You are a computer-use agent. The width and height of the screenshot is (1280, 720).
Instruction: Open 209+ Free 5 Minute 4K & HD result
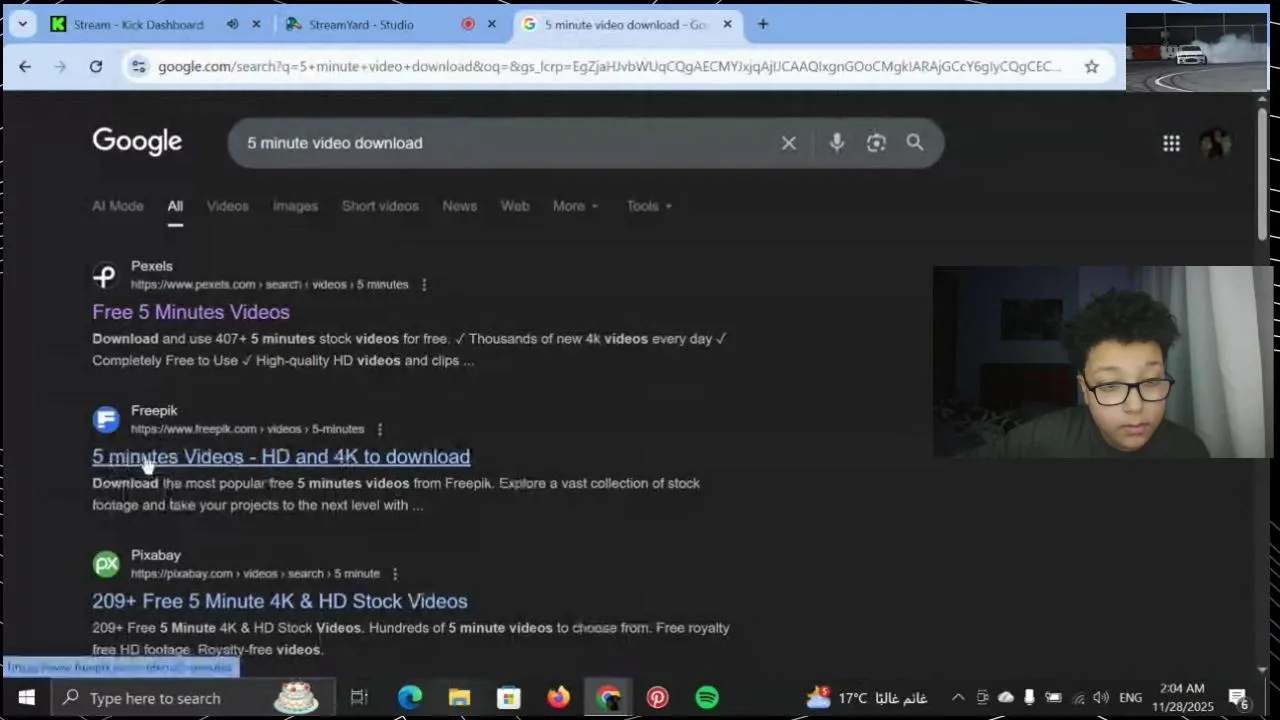click(x=280, y=601)
